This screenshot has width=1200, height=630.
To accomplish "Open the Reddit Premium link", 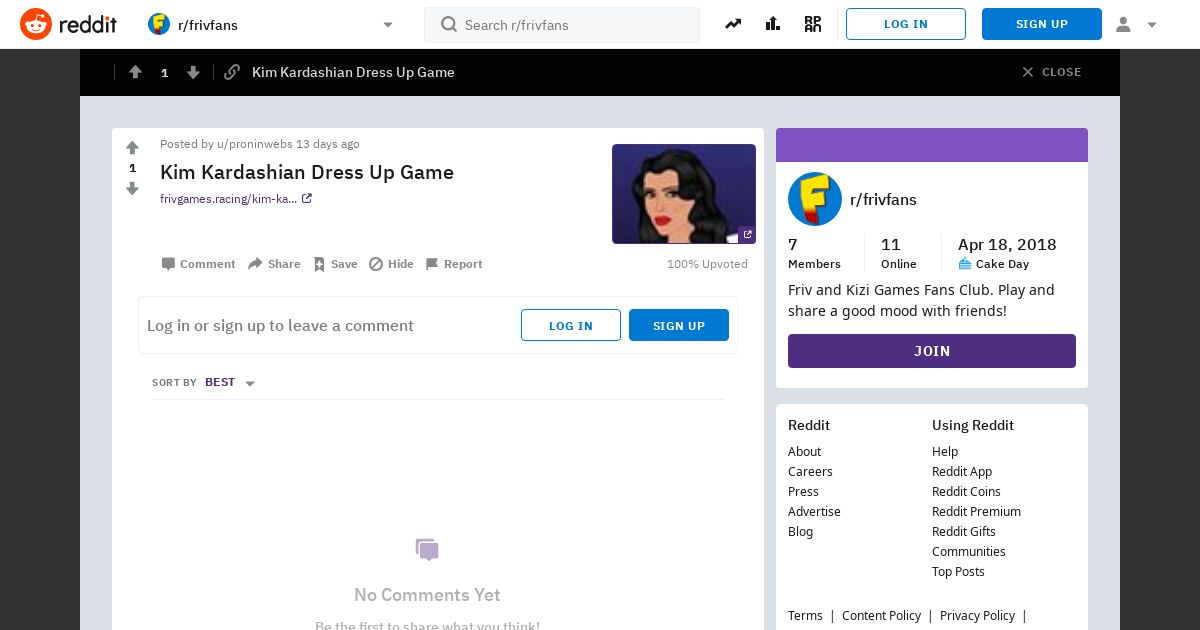I will click(x=976, y=512).
